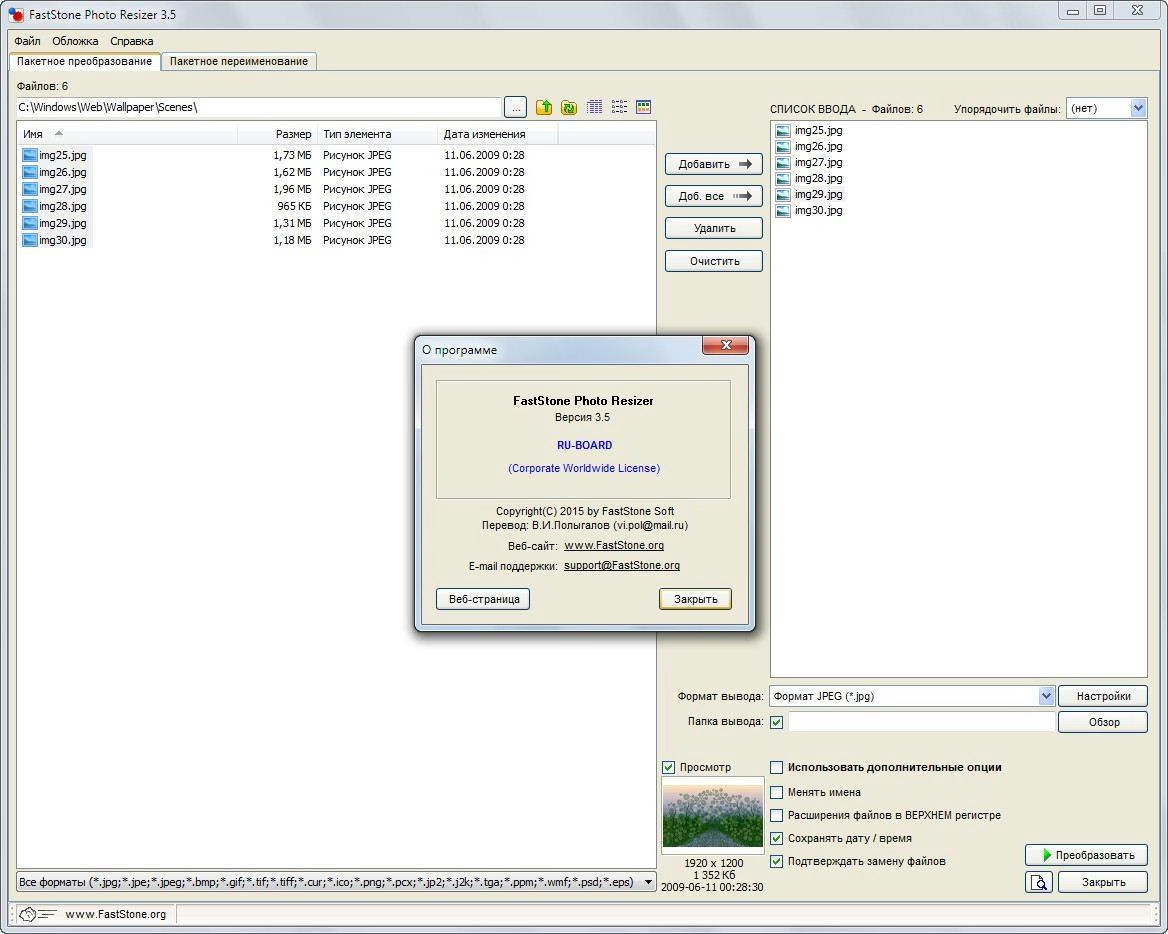Close the About dialog with X
The image size is (1168, 934).
[x=726, y=345]
